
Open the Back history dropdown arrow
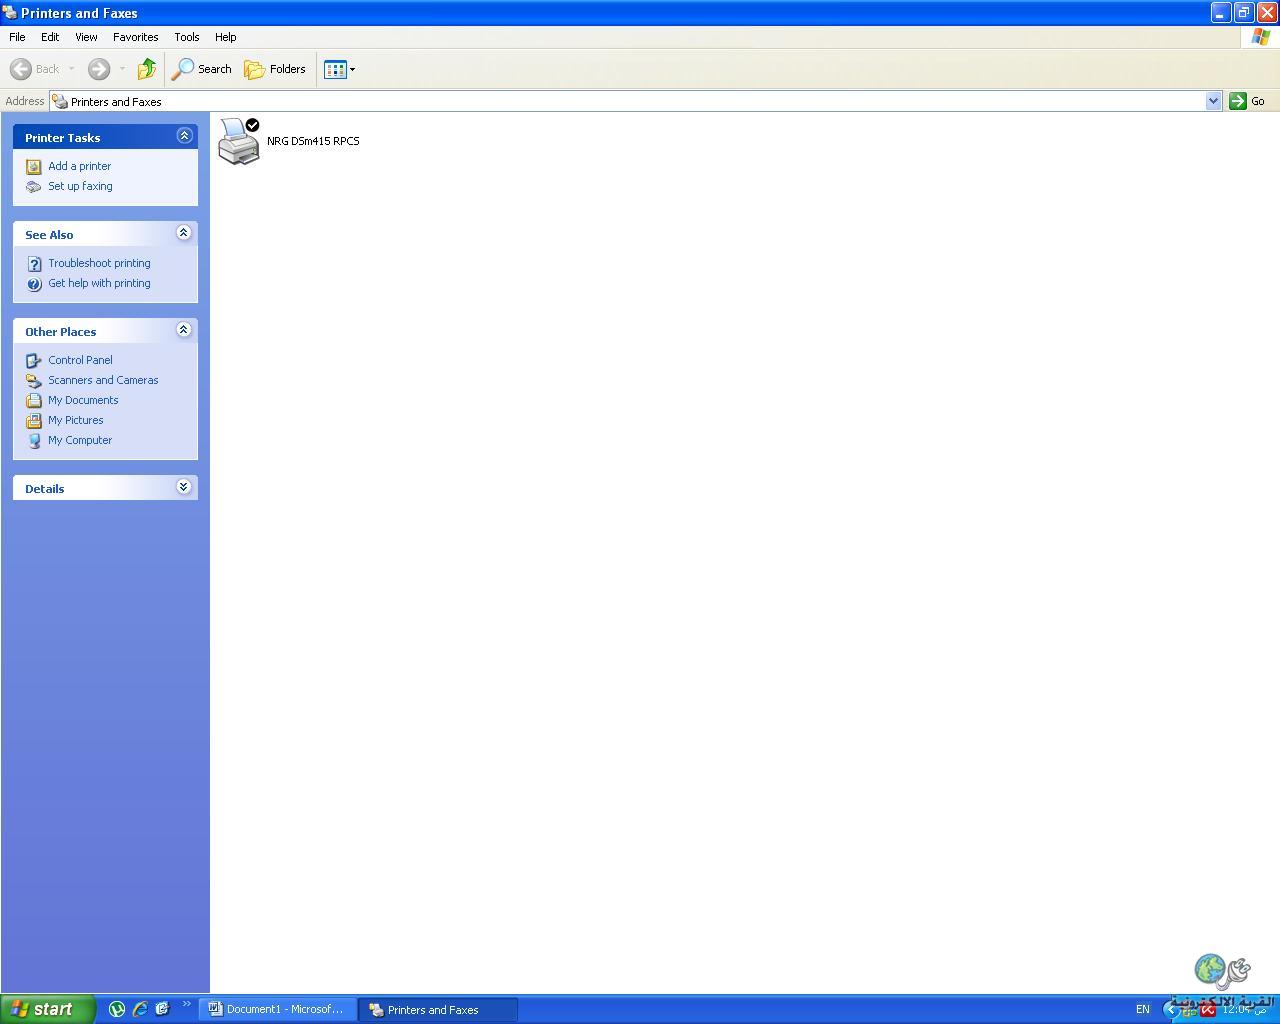point(71,69)
